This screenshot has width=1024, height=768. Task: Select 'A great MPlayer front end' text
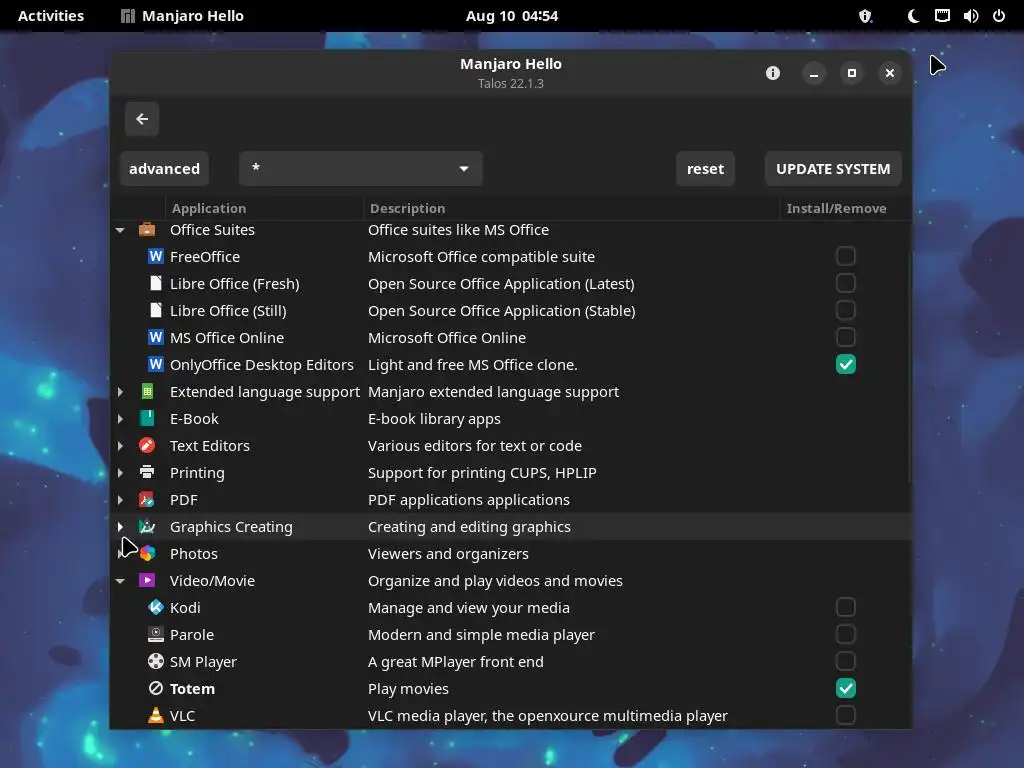pyautogui.click(x=456, y=662)
